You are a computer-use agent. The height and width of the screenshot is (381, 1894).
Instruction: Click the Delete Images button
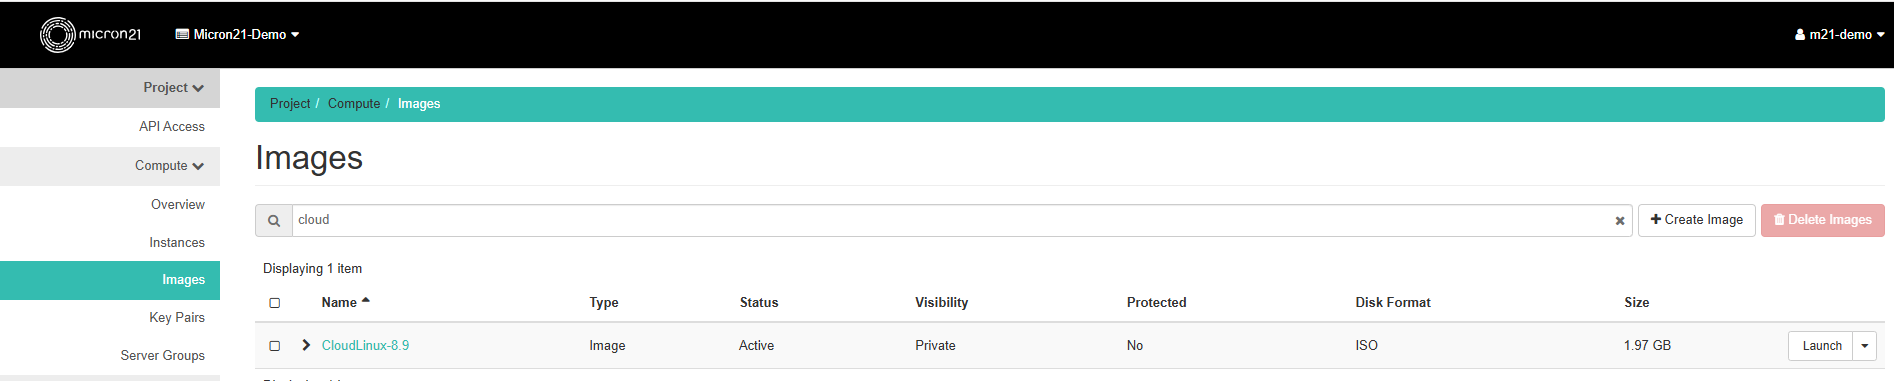tap(1822, 220)
